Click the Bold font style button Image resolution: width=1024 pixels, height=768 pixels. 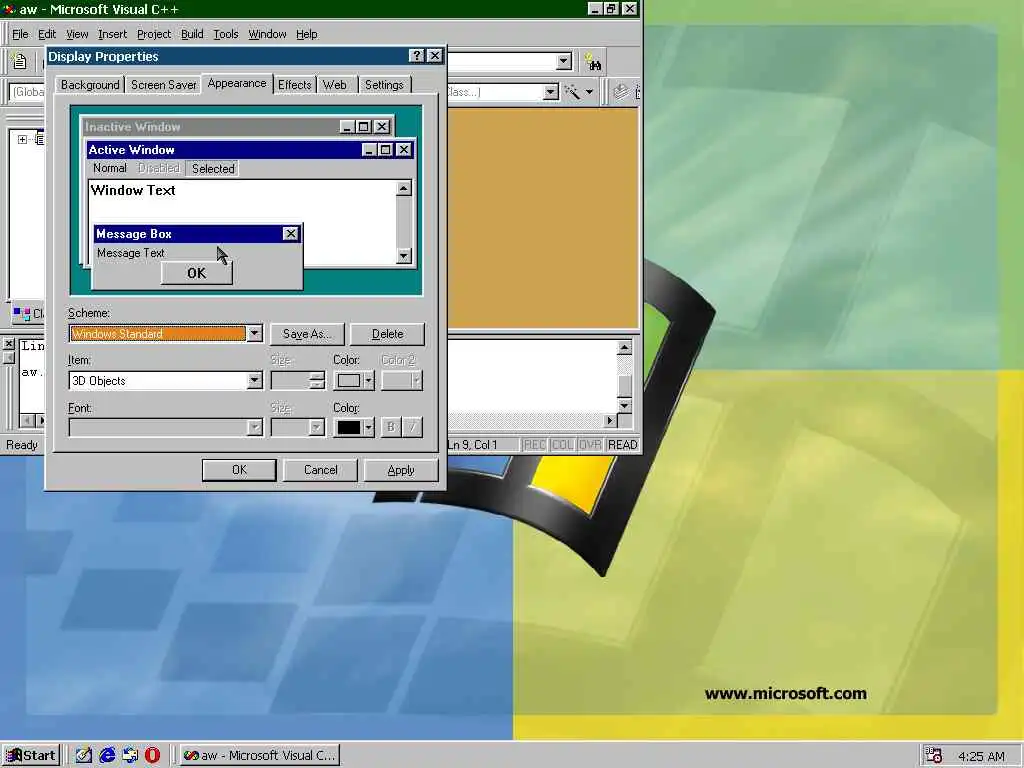tap(391, 427)
